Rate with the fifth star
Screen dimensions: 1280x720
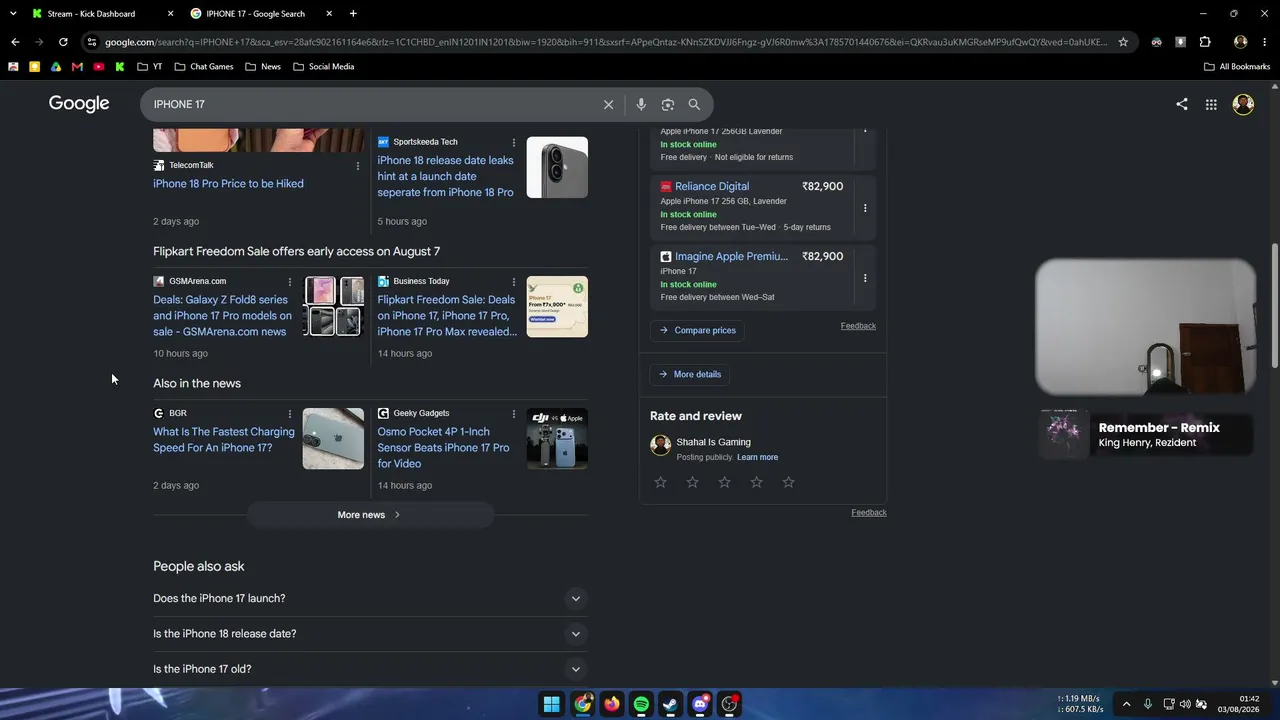click(789, 482)
